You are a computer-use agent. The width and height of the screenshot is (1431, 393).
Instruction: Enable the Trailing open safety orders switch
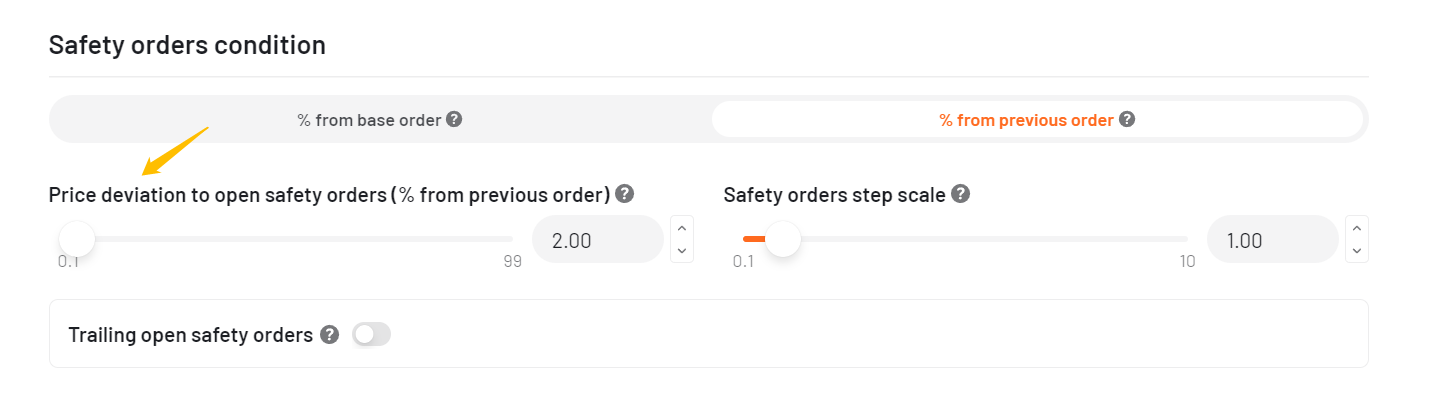pos(371,335)
